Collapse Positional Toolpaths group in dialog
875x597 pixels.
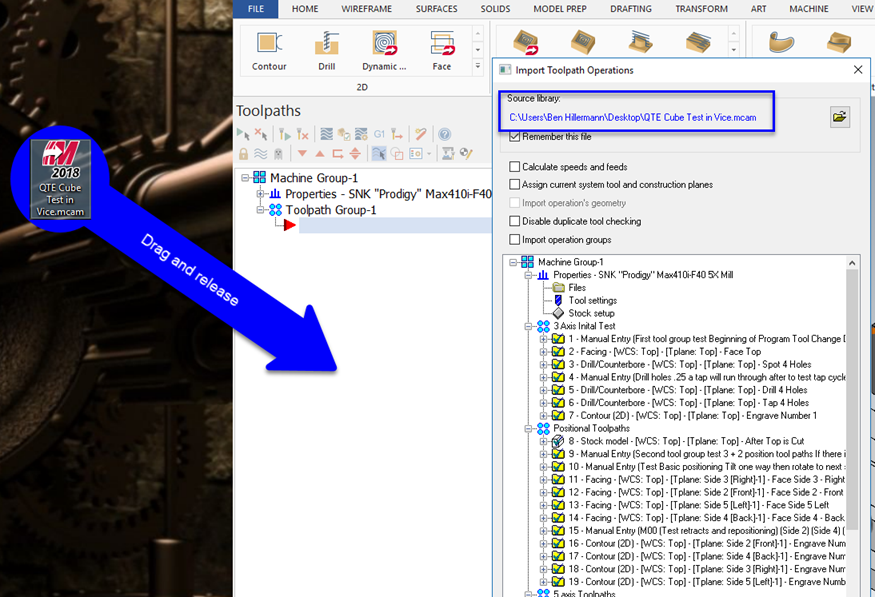[528, 429]
